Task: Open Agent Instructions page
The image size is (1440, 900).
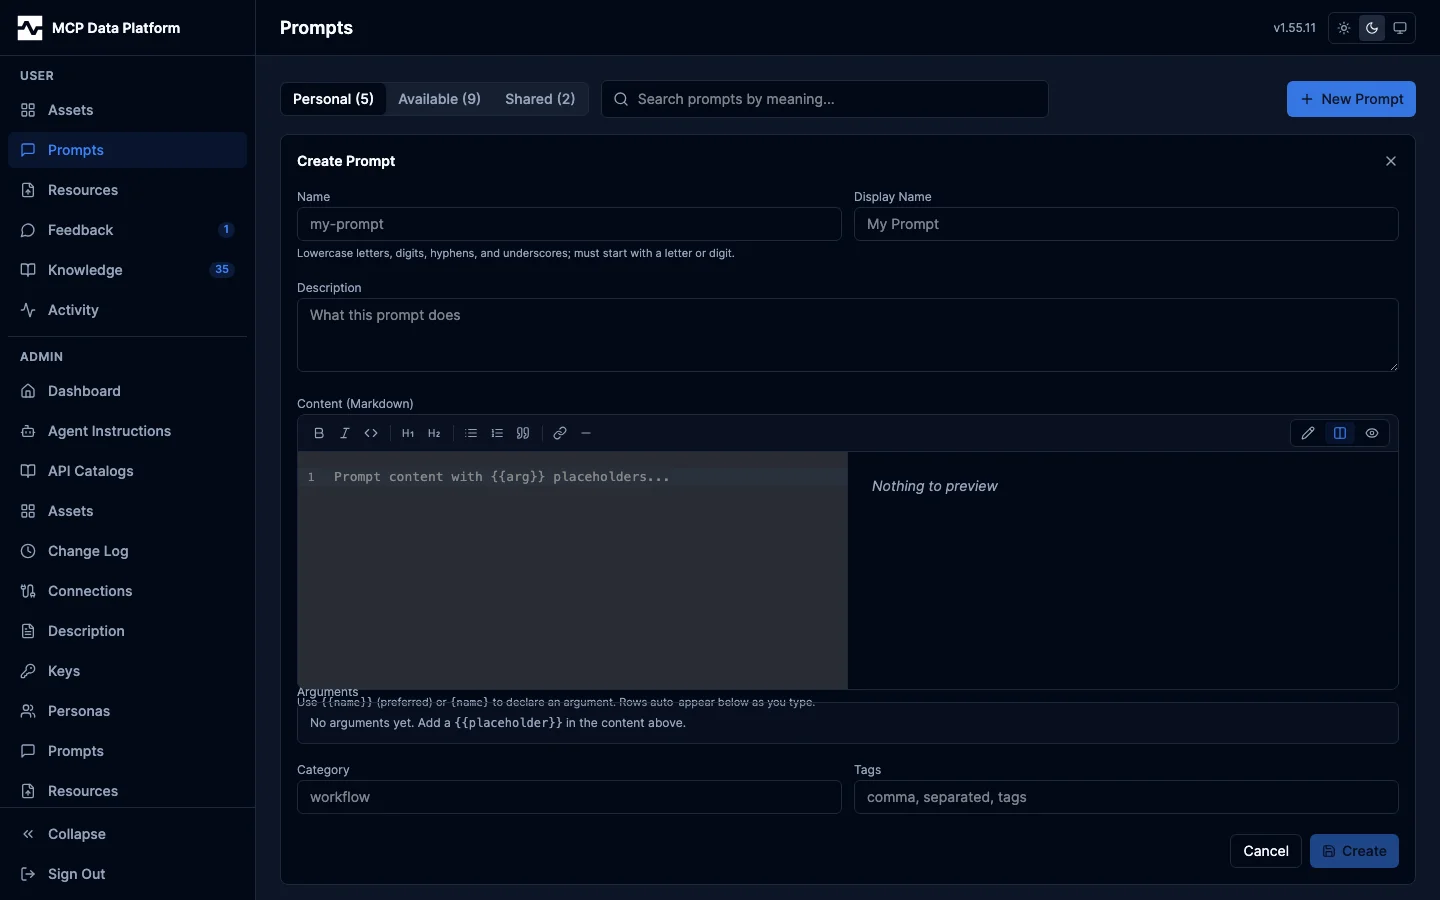Action: 127,431
